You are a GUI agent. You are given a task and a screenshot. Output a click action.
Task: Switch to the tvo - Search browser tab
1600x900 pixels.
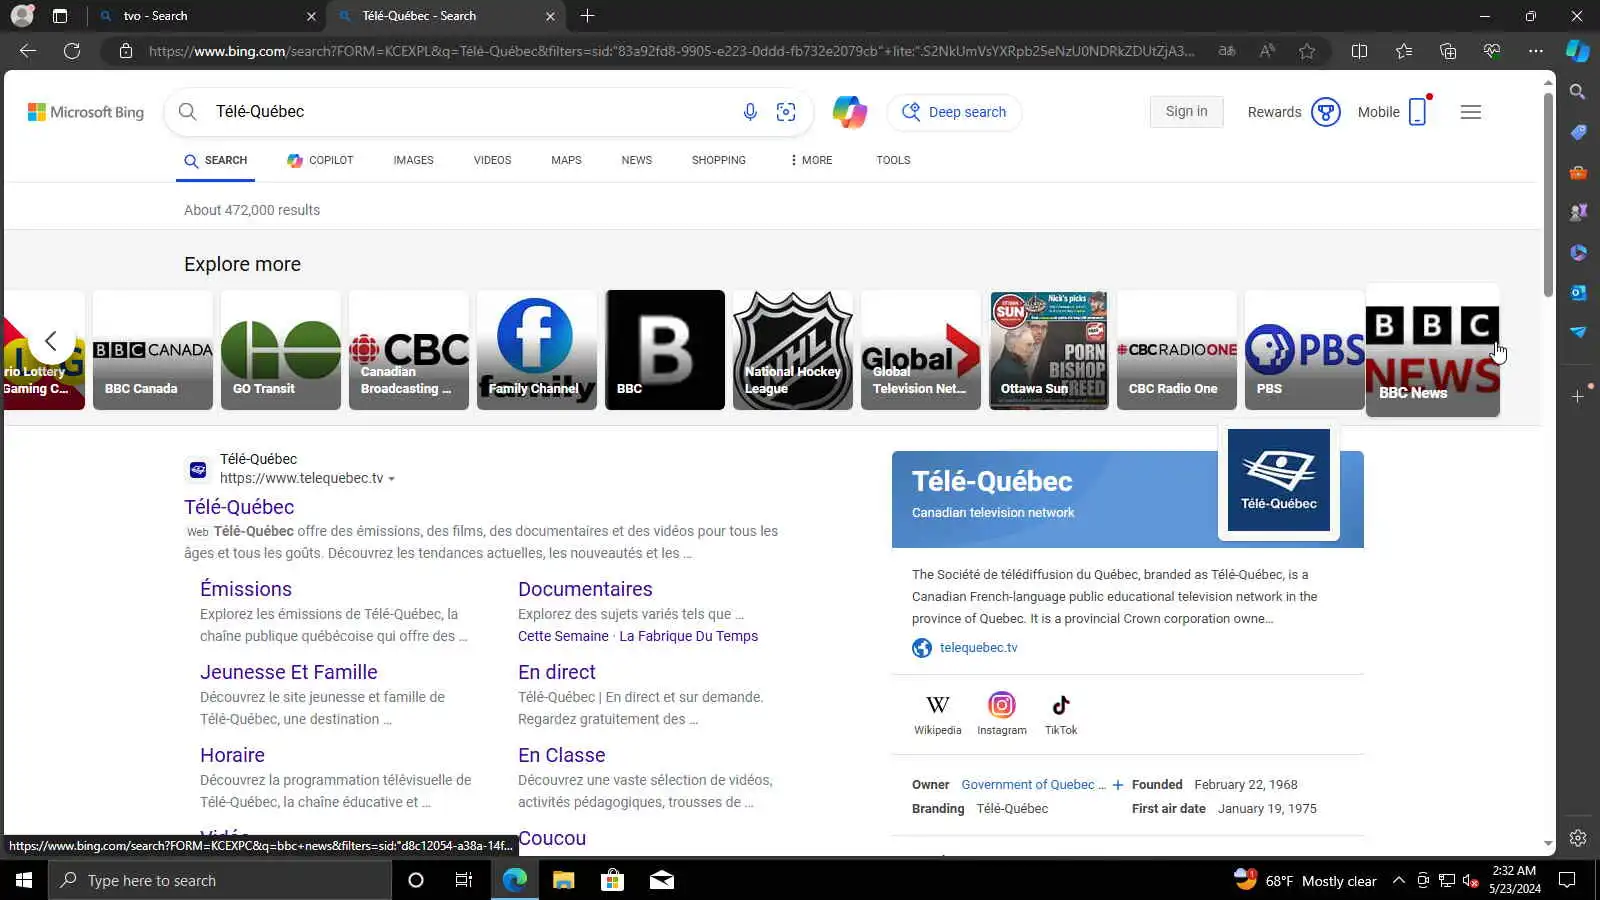click(207, 16)
